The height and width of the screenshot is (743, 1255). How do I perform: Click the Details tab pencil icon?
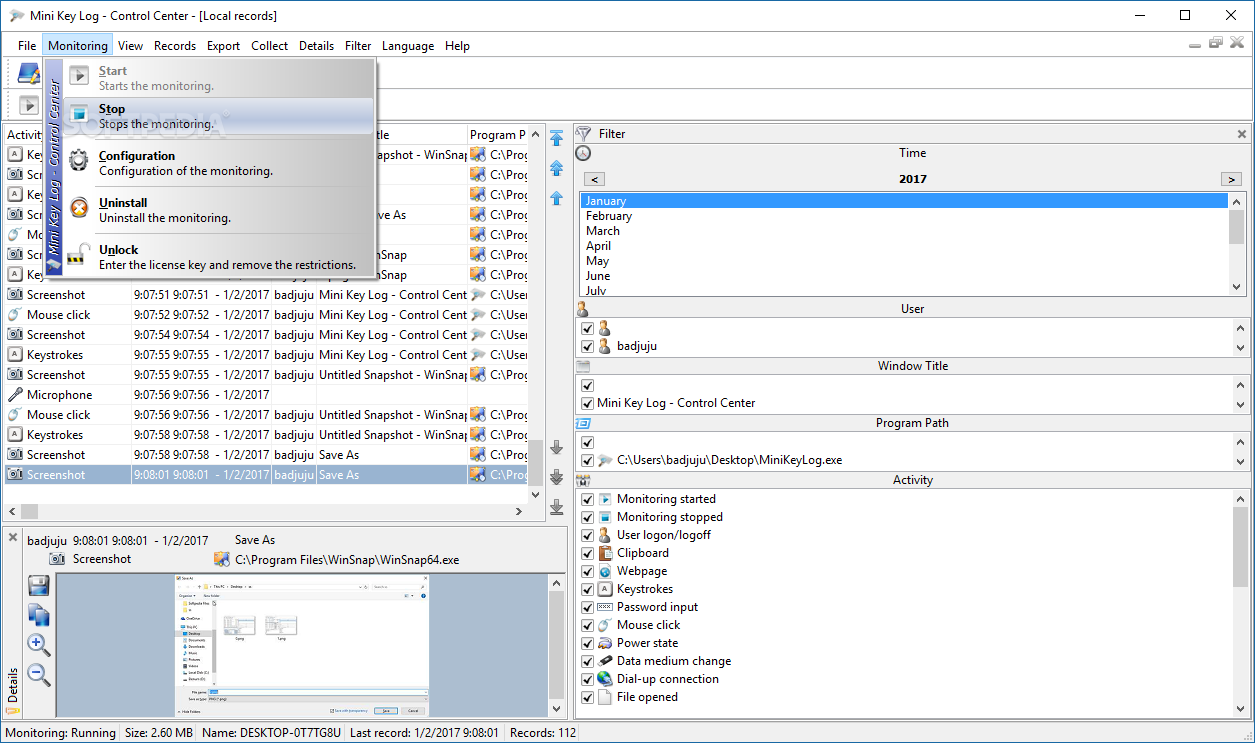pos(13,711)
